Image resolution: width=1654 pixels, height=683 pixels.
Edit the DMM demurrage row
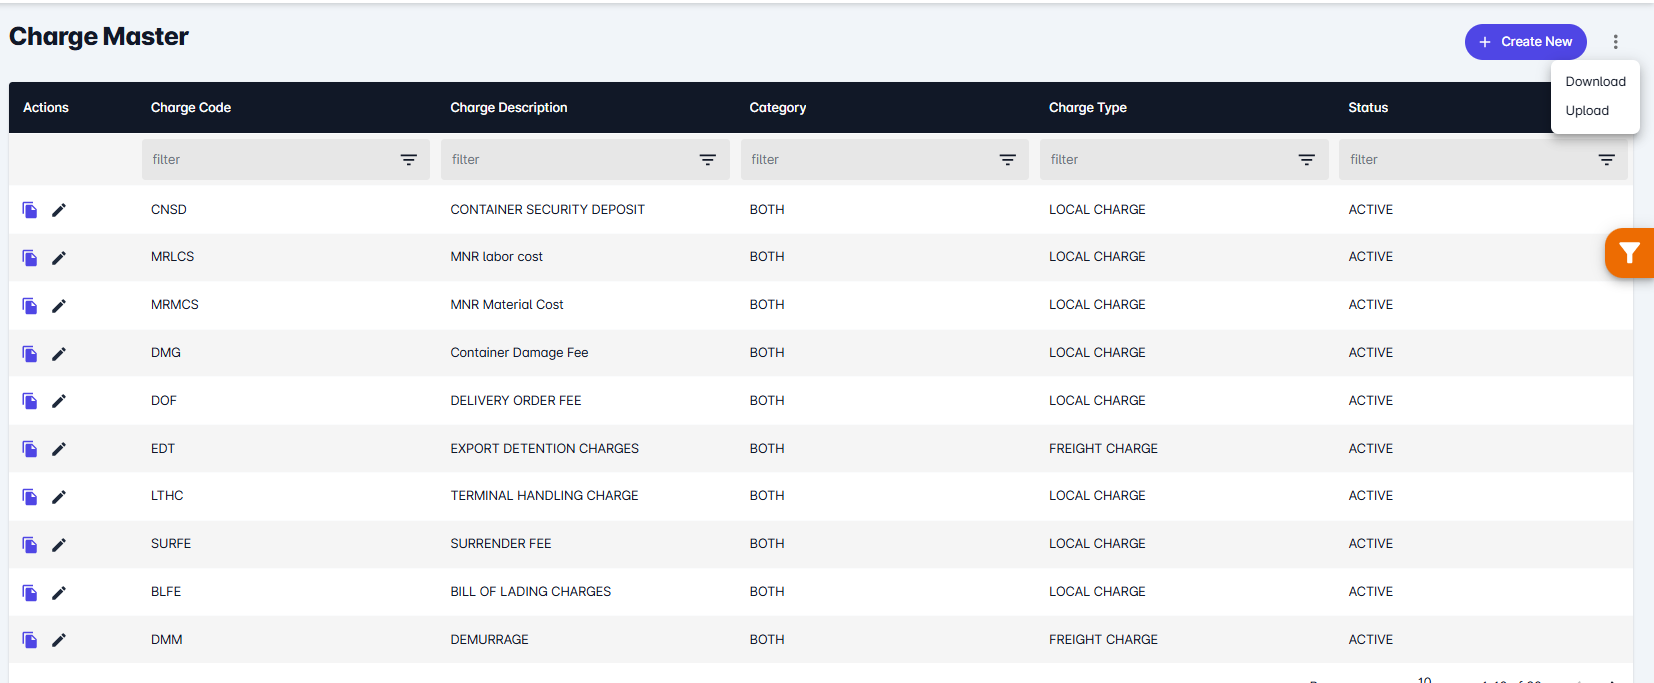[59, 640]
